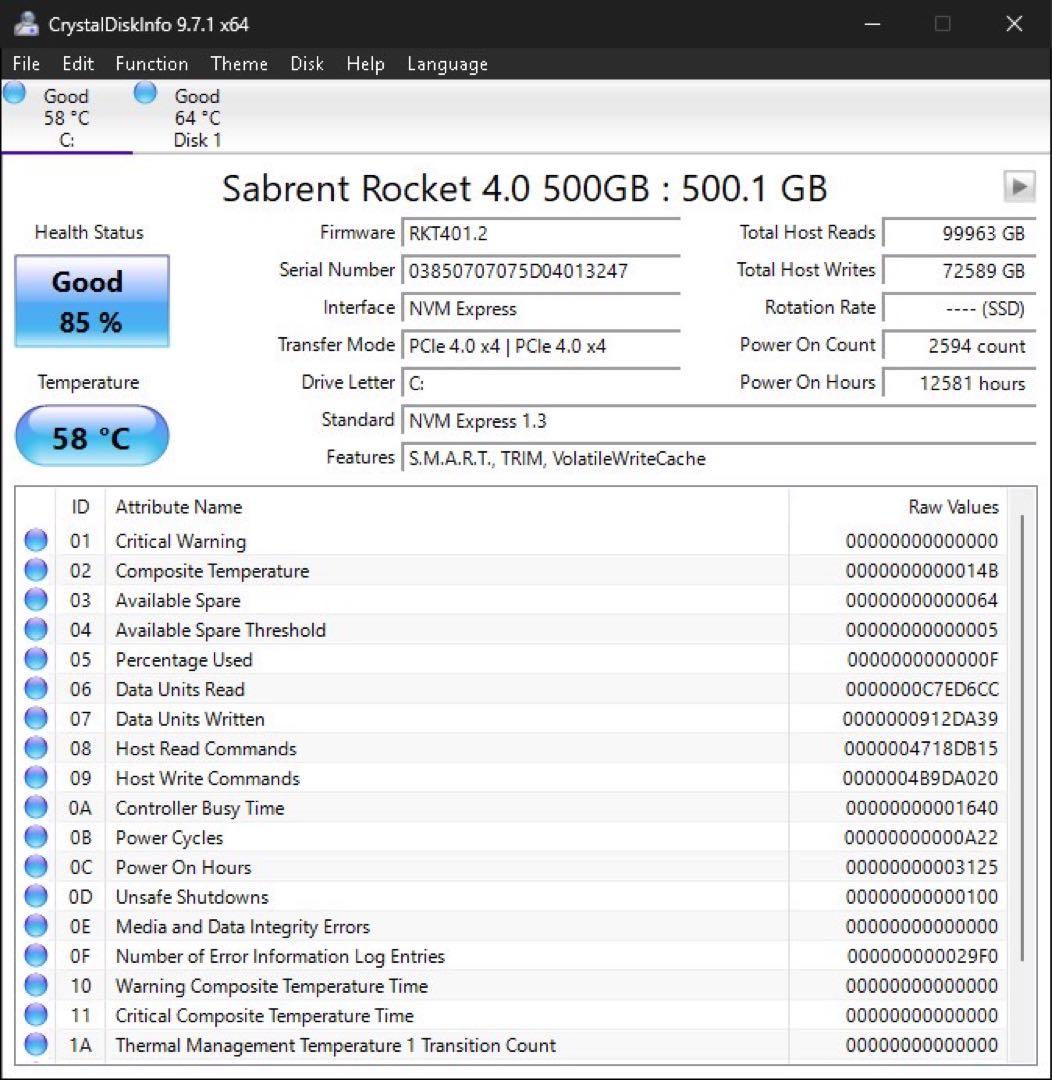Open the Theme menu

(239, 64)
